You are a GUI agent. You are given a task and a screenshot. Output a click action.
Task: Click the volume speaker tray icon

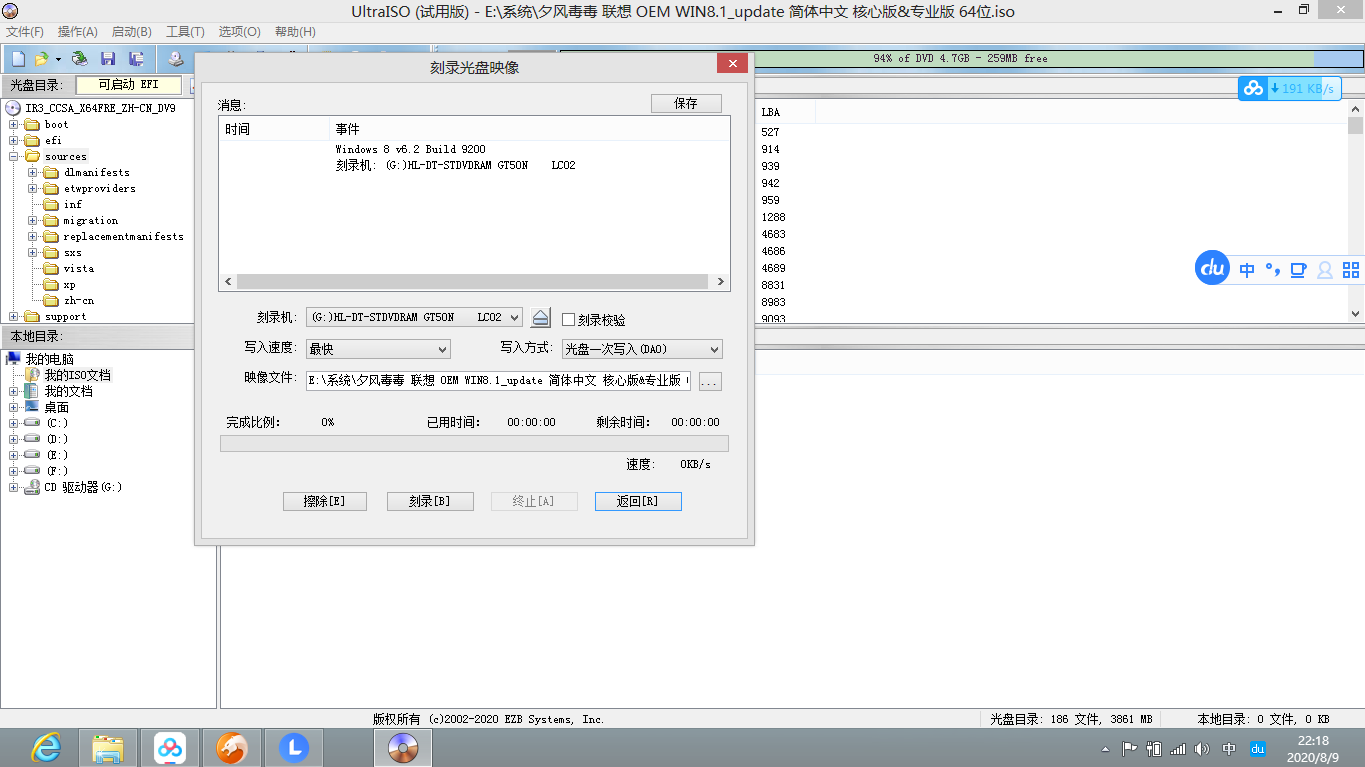(x=1202, y=748)
